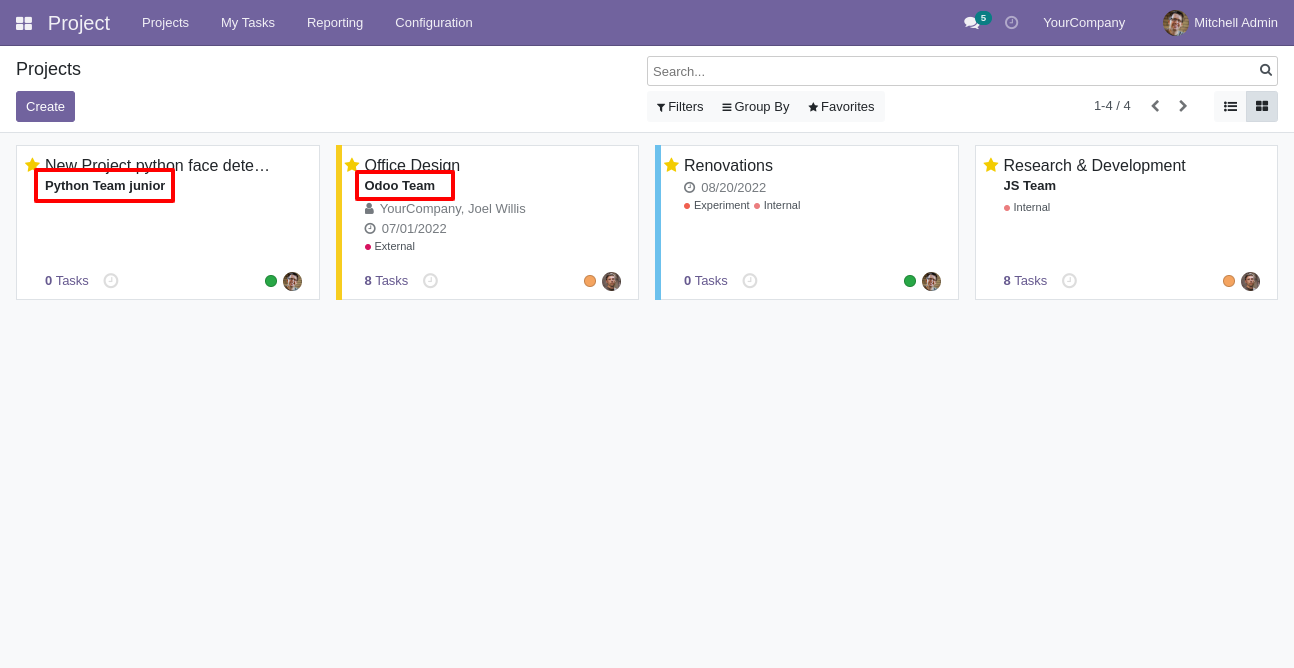Click green status dot on New Project python card

point(271,281)
